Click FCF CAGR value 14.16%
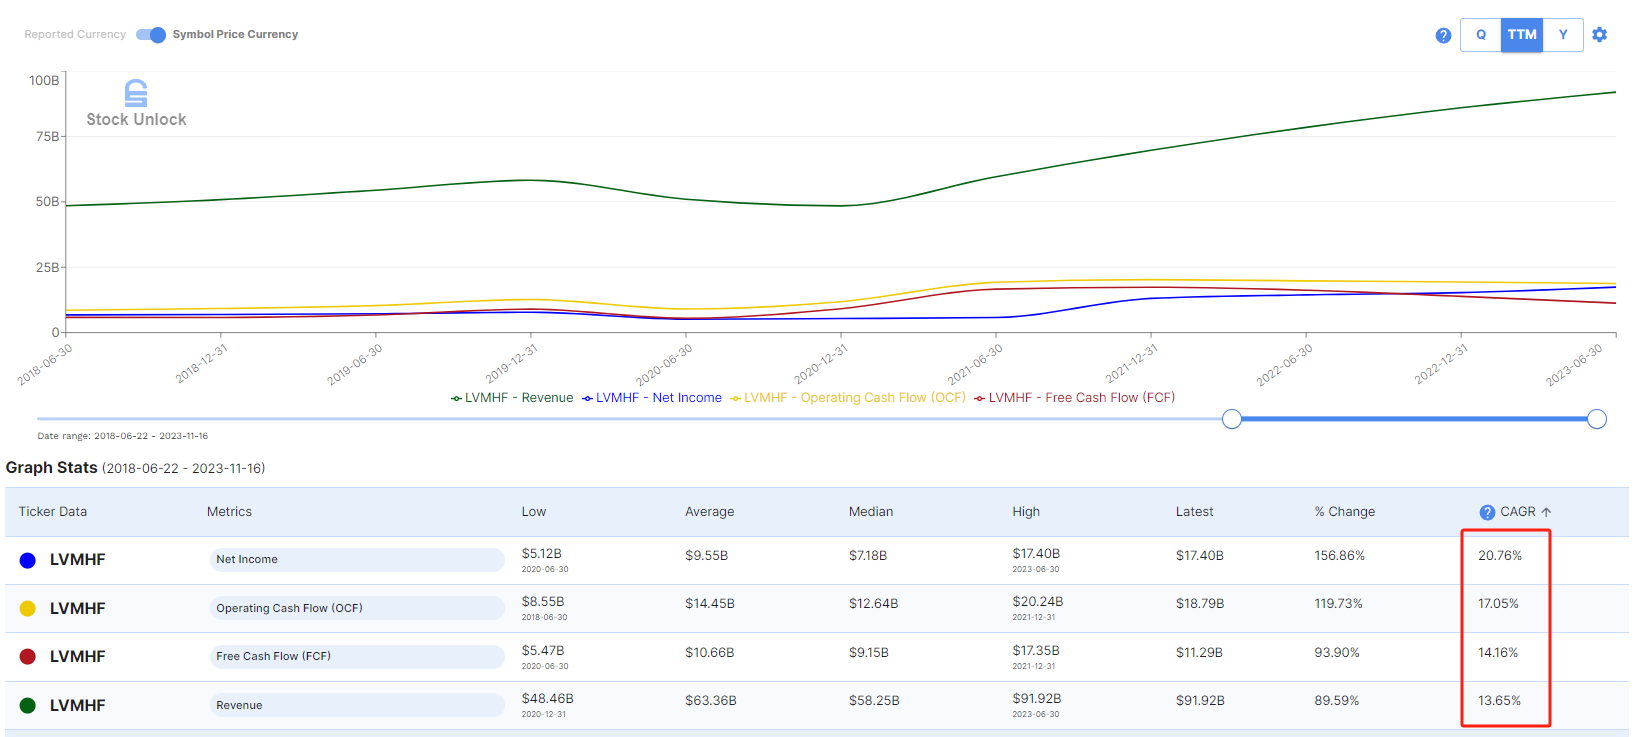1643x737 pixels. click(x=1498, y=653)
